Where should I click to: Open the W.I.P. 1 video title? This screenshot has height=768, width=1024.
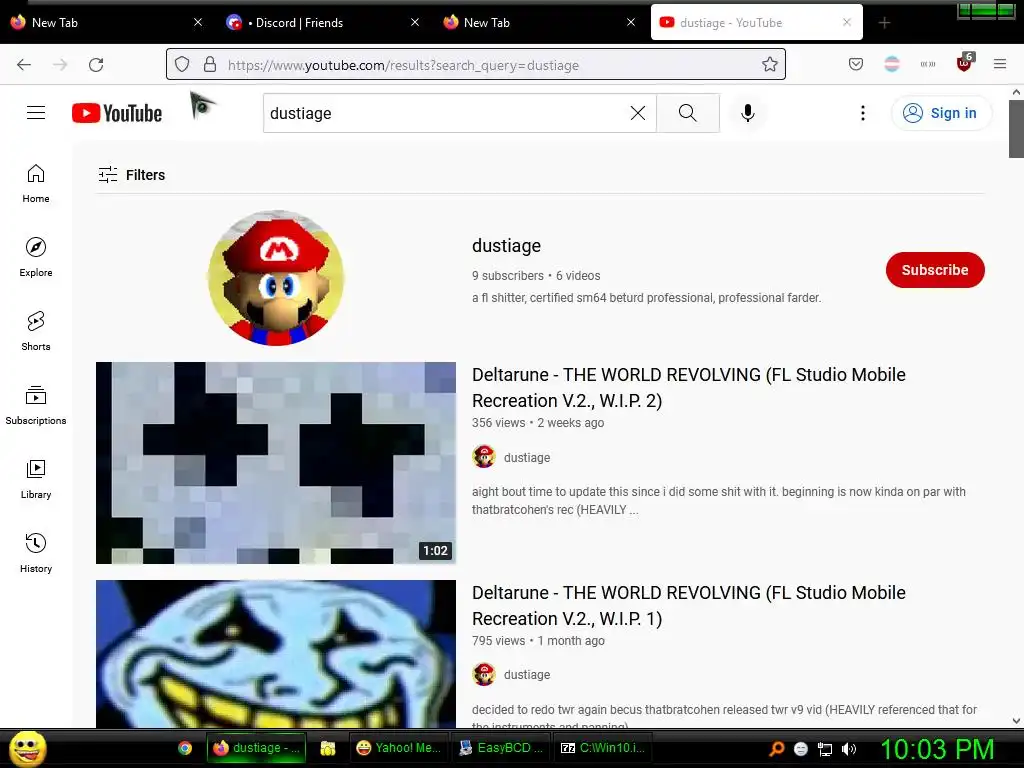(688, 605)
